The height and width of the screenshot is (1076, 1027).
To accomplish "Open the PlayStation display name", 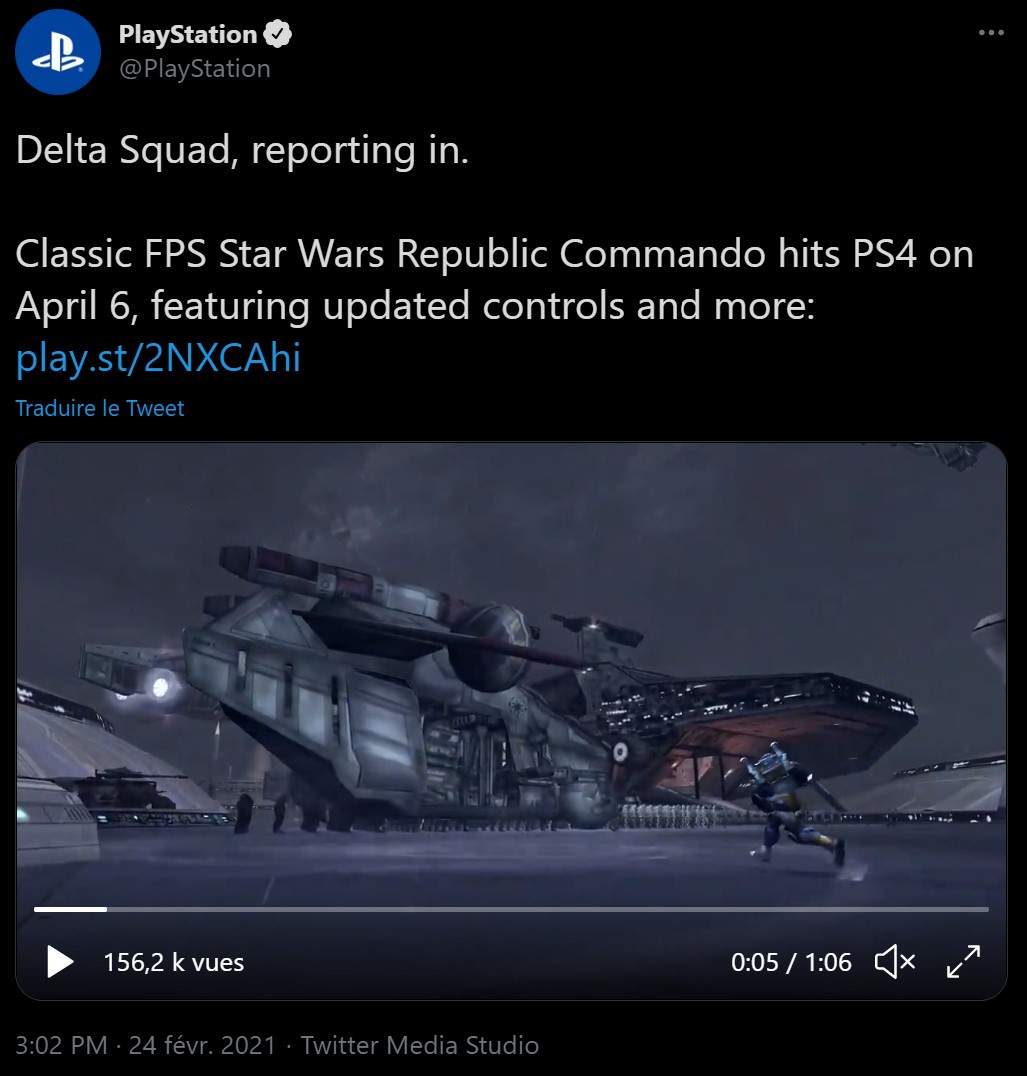I will [x=187, y=34].
